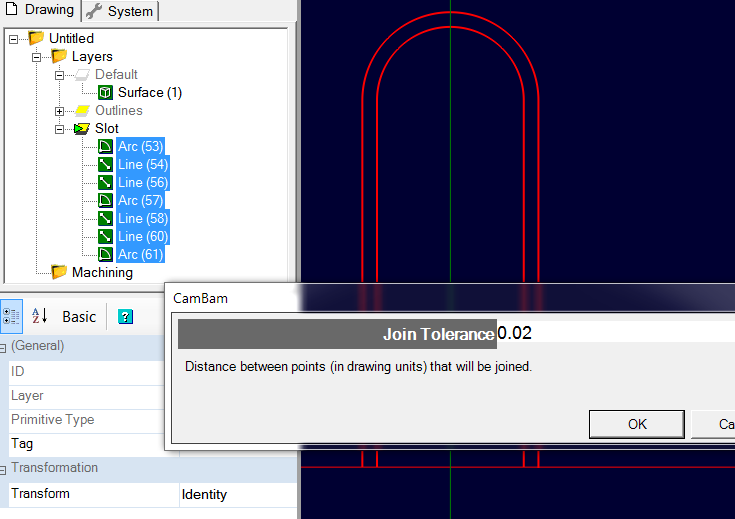Screen dimensions: 735x519
Task: Select the Slot layer label
Action: (107, 128)
